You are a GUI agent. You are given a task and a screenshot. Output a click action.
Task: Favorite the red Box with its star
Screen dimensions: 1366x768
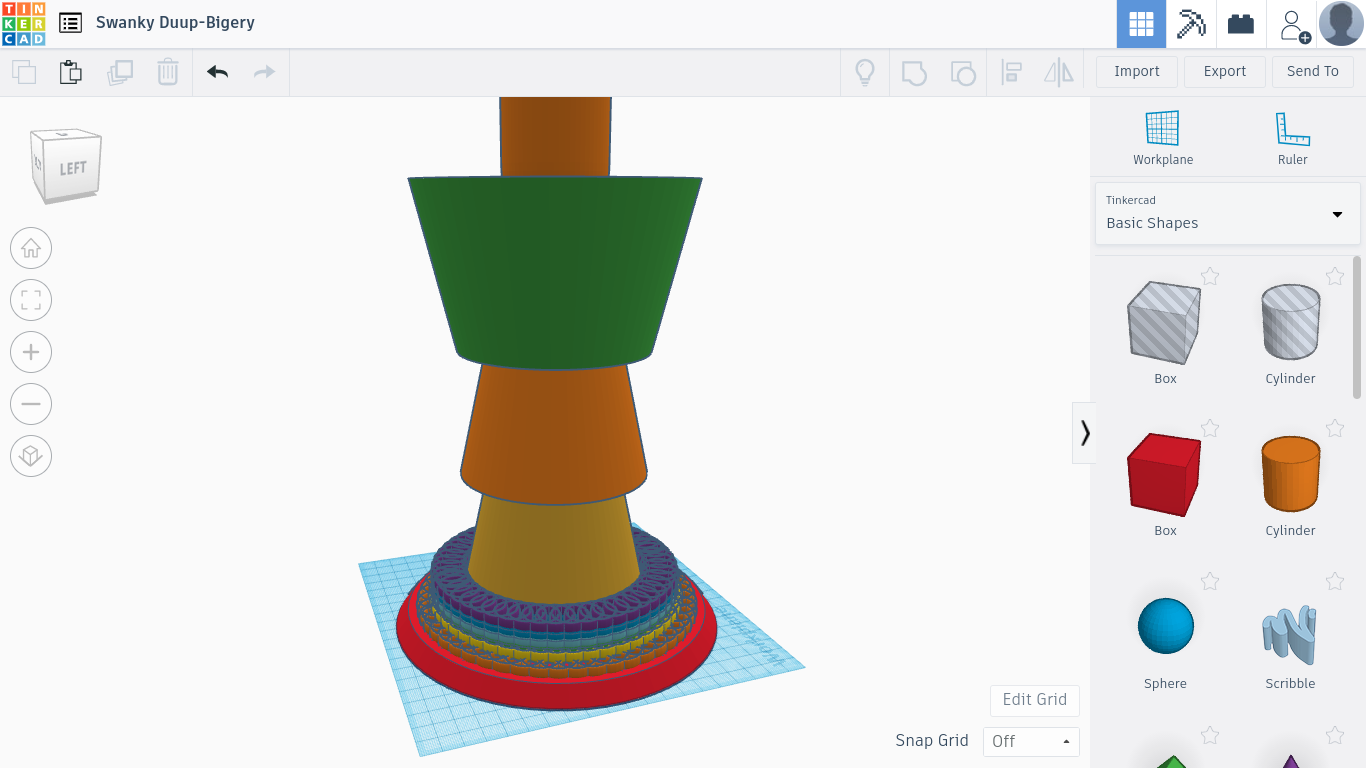tap(1210, 428)
